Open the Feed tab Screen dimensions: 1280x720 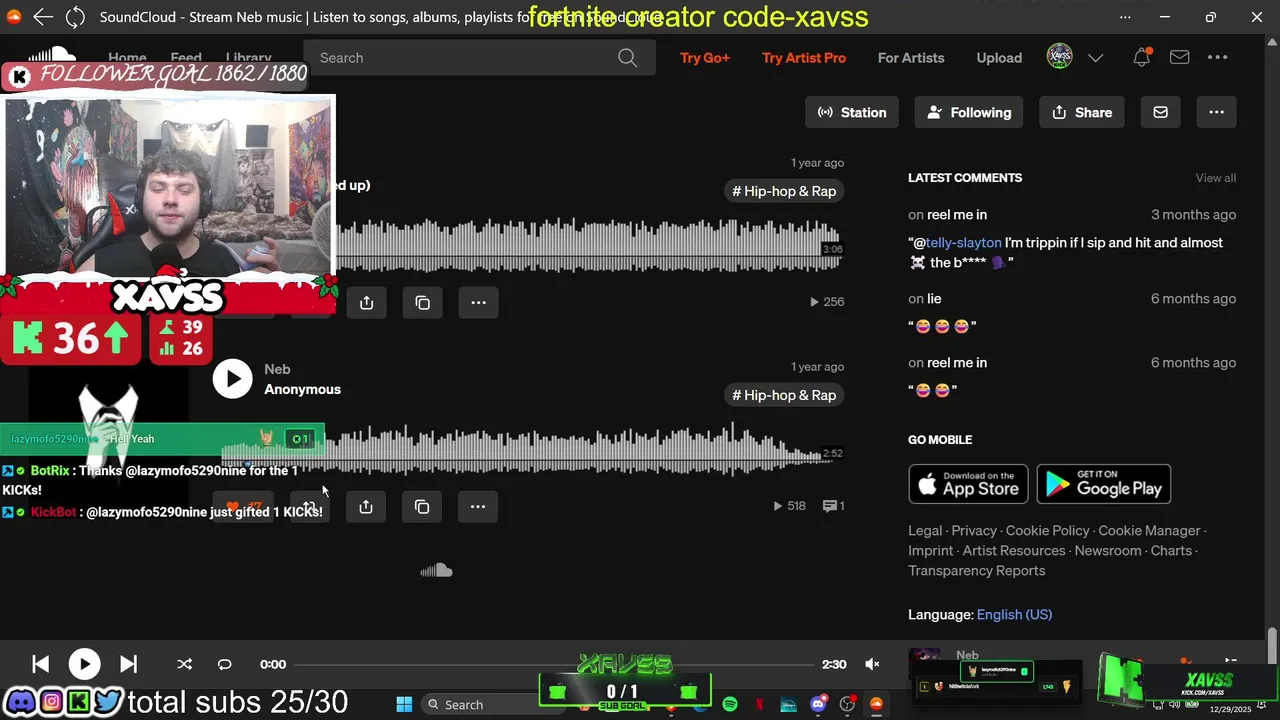(x=186, y=57)
